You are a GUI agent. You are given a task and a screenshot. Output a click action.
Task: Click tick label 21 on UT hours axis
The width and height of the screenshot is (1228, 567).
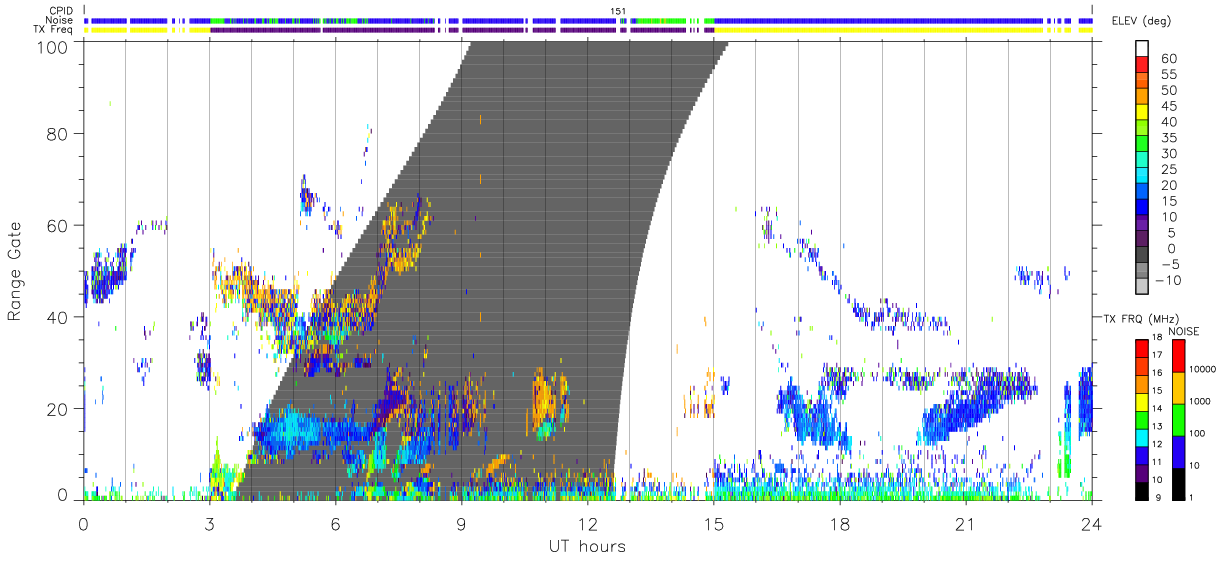(965, 525)
